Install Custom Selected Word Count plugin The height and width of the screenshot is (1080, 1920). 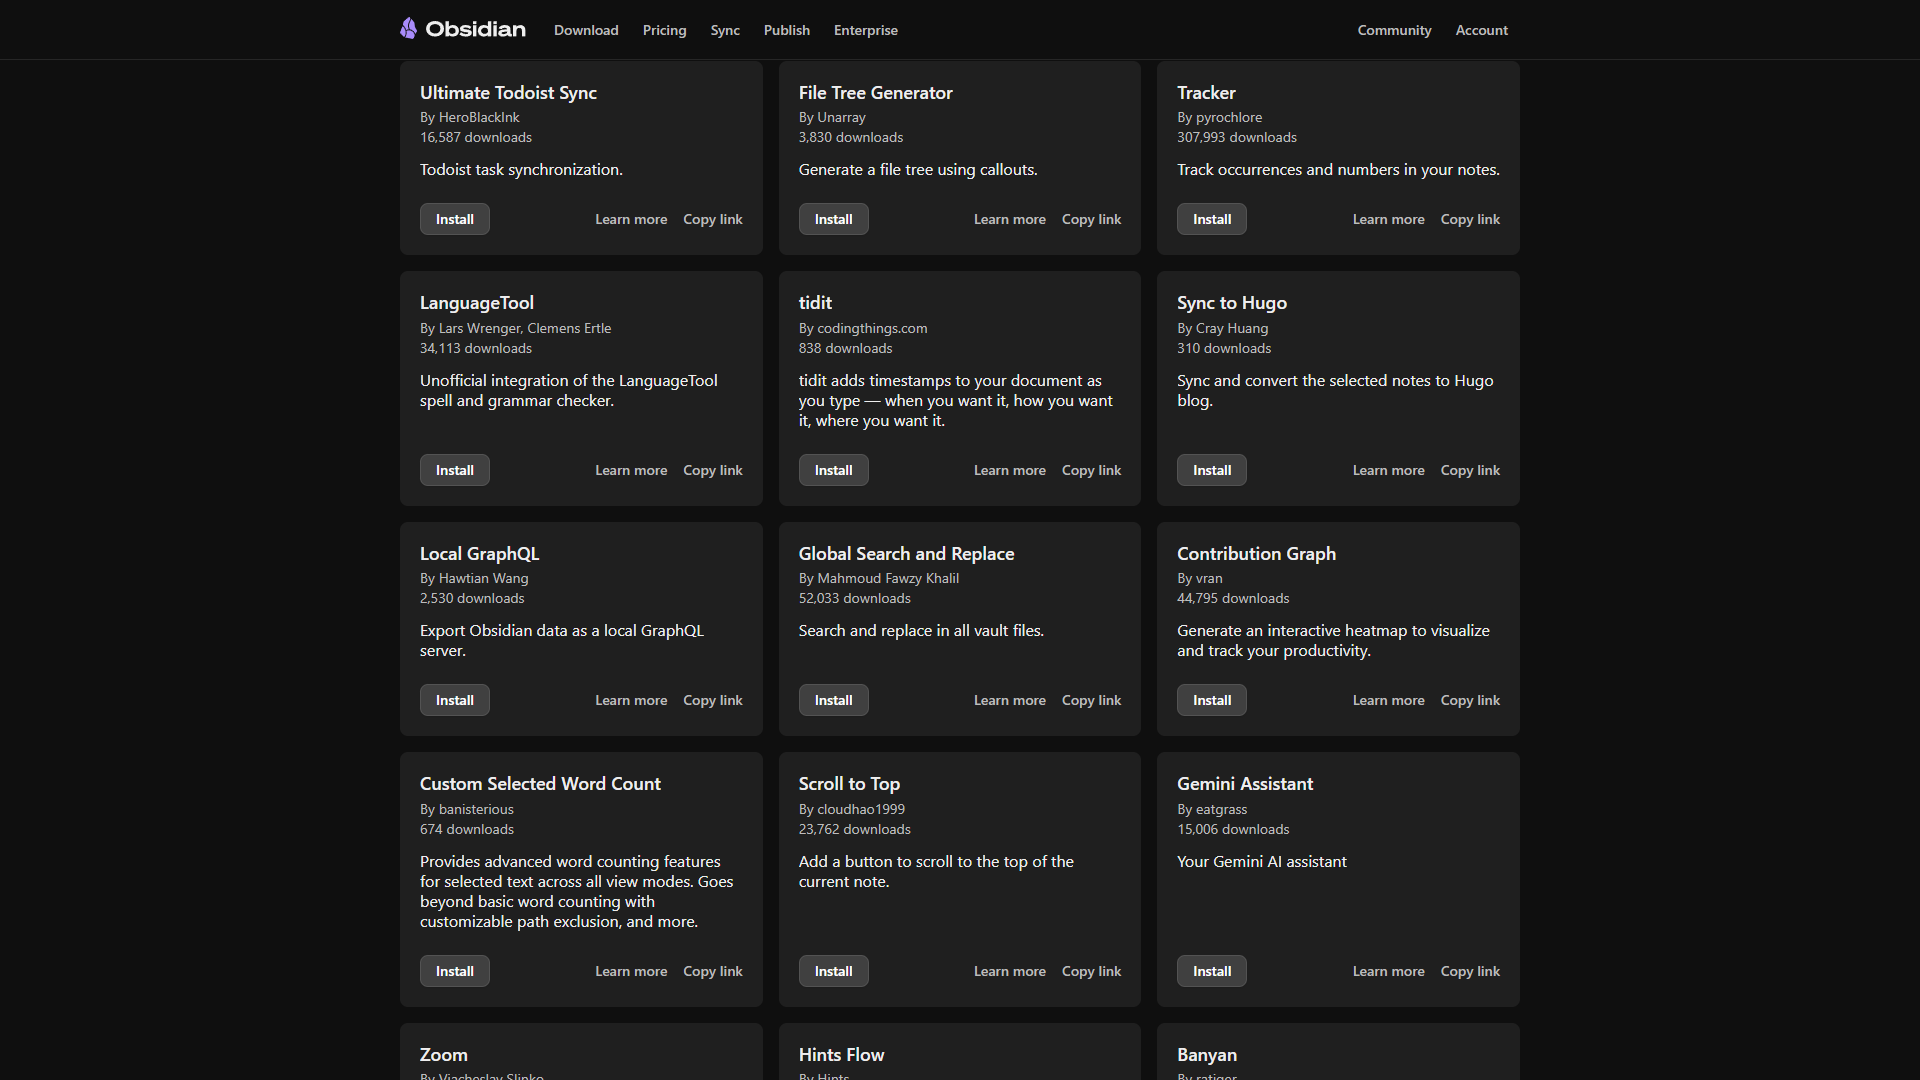(455, 971)
